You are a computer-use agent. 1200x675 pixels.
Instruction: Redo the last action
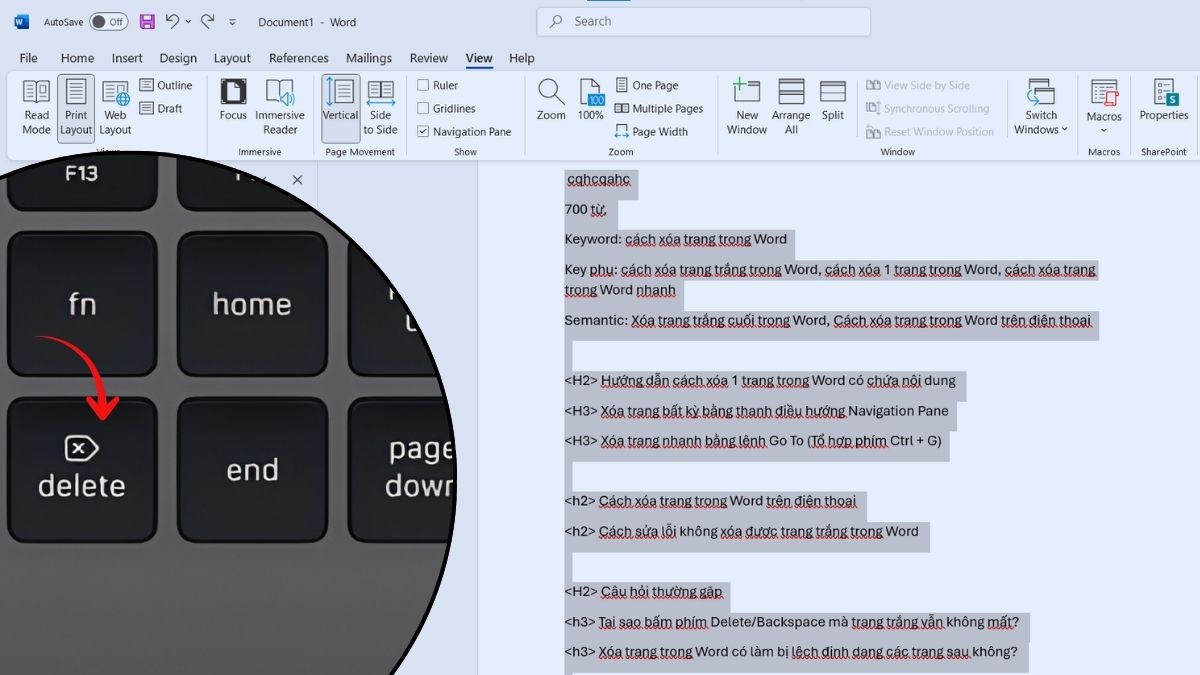coord(207,21)
